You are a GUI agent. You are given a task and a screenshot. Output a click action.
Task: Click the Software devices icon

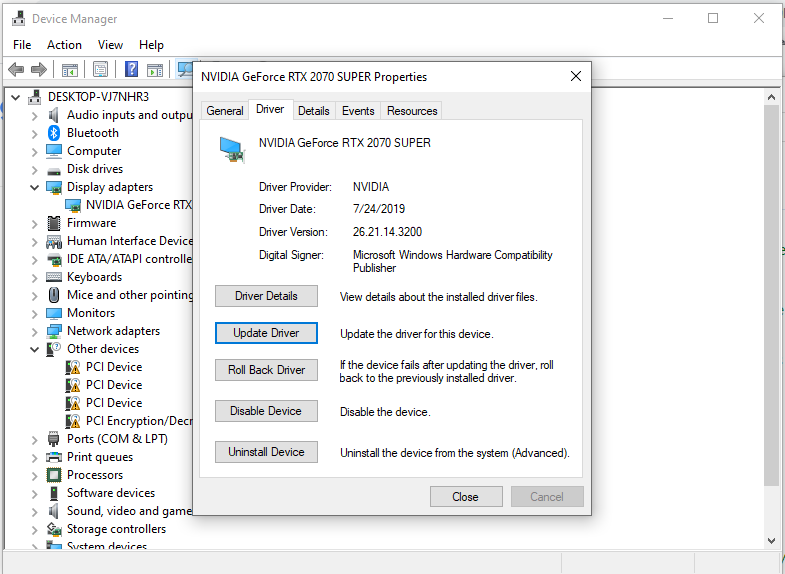tap(54, 493)
